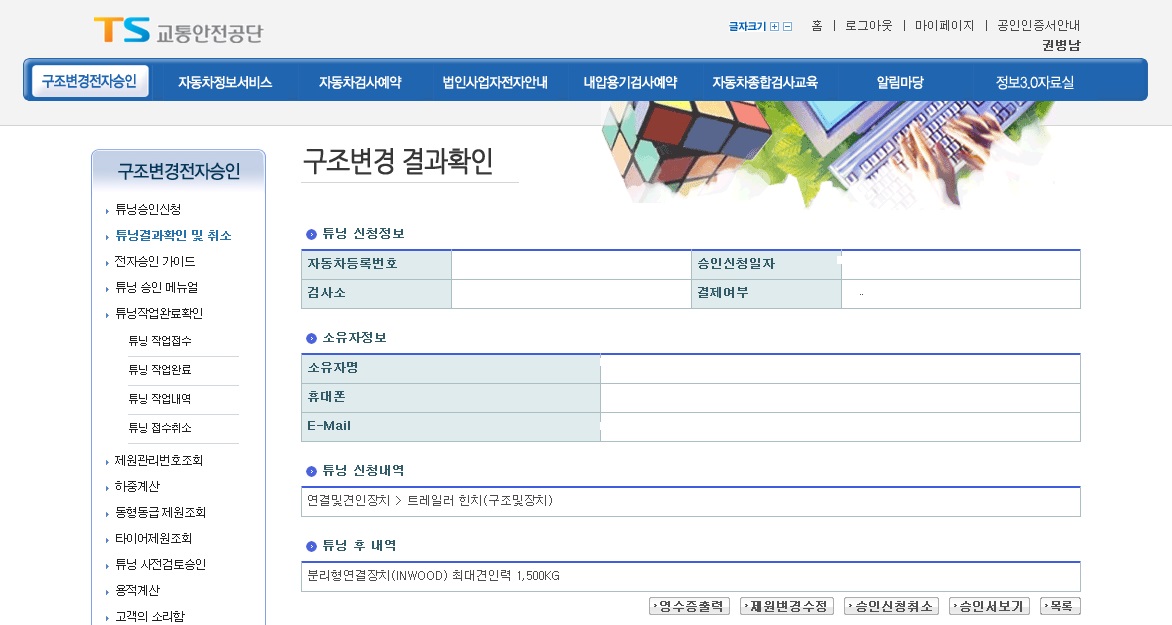The width and height of the screenshot is (1172, 625).
Task: Open 마이페이지 link
Action: coord(944,26)
